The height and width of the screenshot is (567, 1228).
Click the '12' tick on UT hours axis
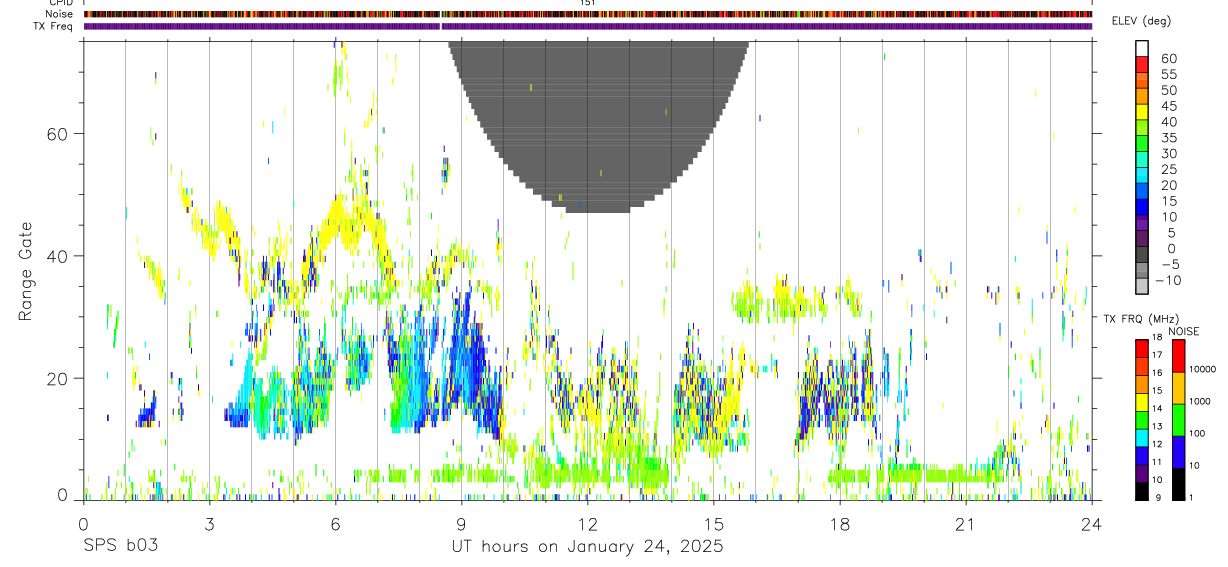(x=588, y=523)
